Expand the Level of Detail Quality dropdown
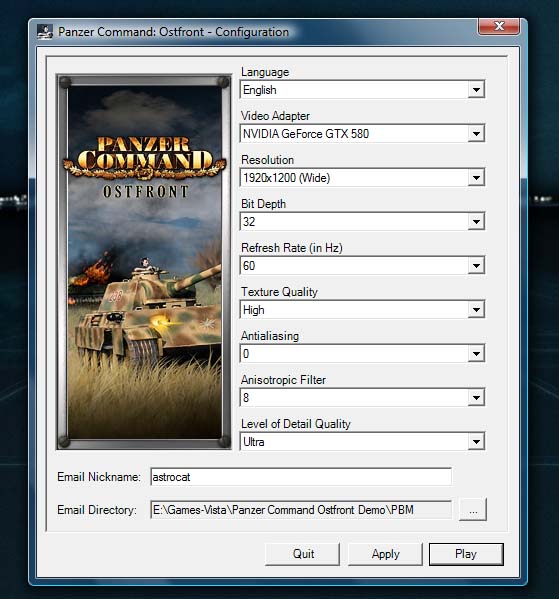 coord(362,442)
